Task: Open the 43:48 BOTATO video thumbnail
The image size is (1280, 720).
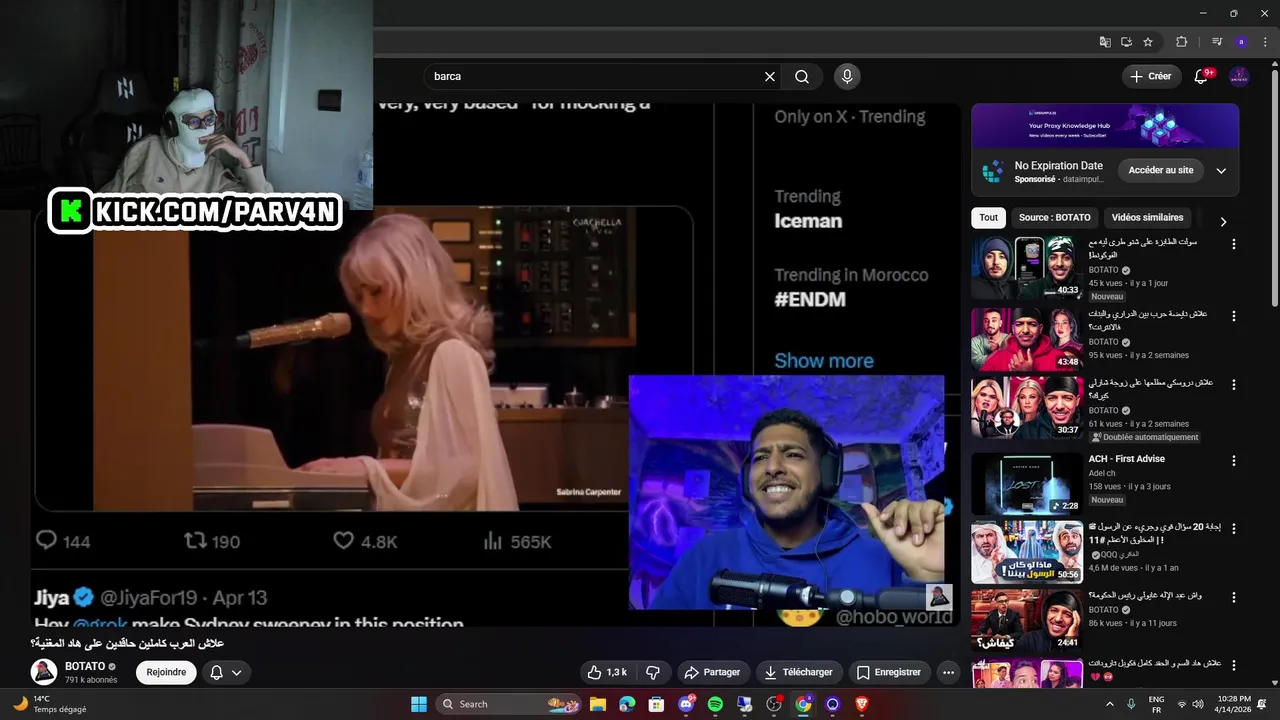Action: (1026, 339)
